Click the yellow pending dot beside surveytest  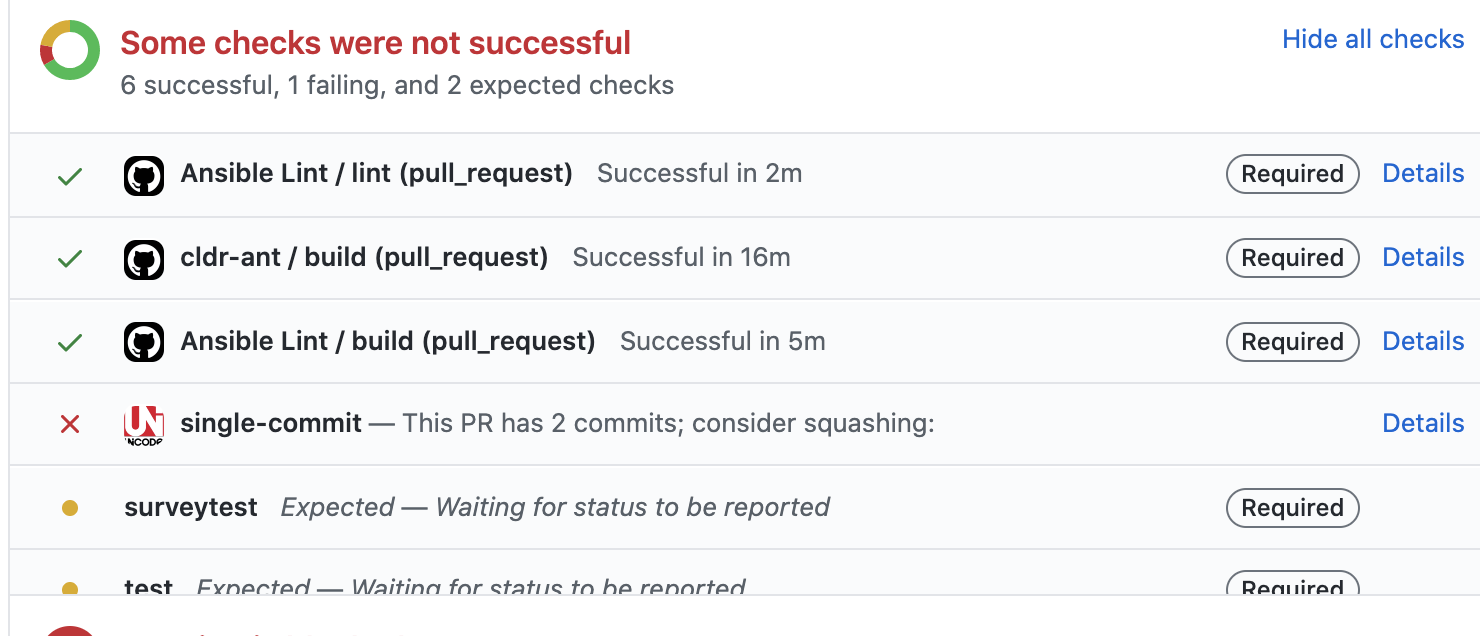69,507
